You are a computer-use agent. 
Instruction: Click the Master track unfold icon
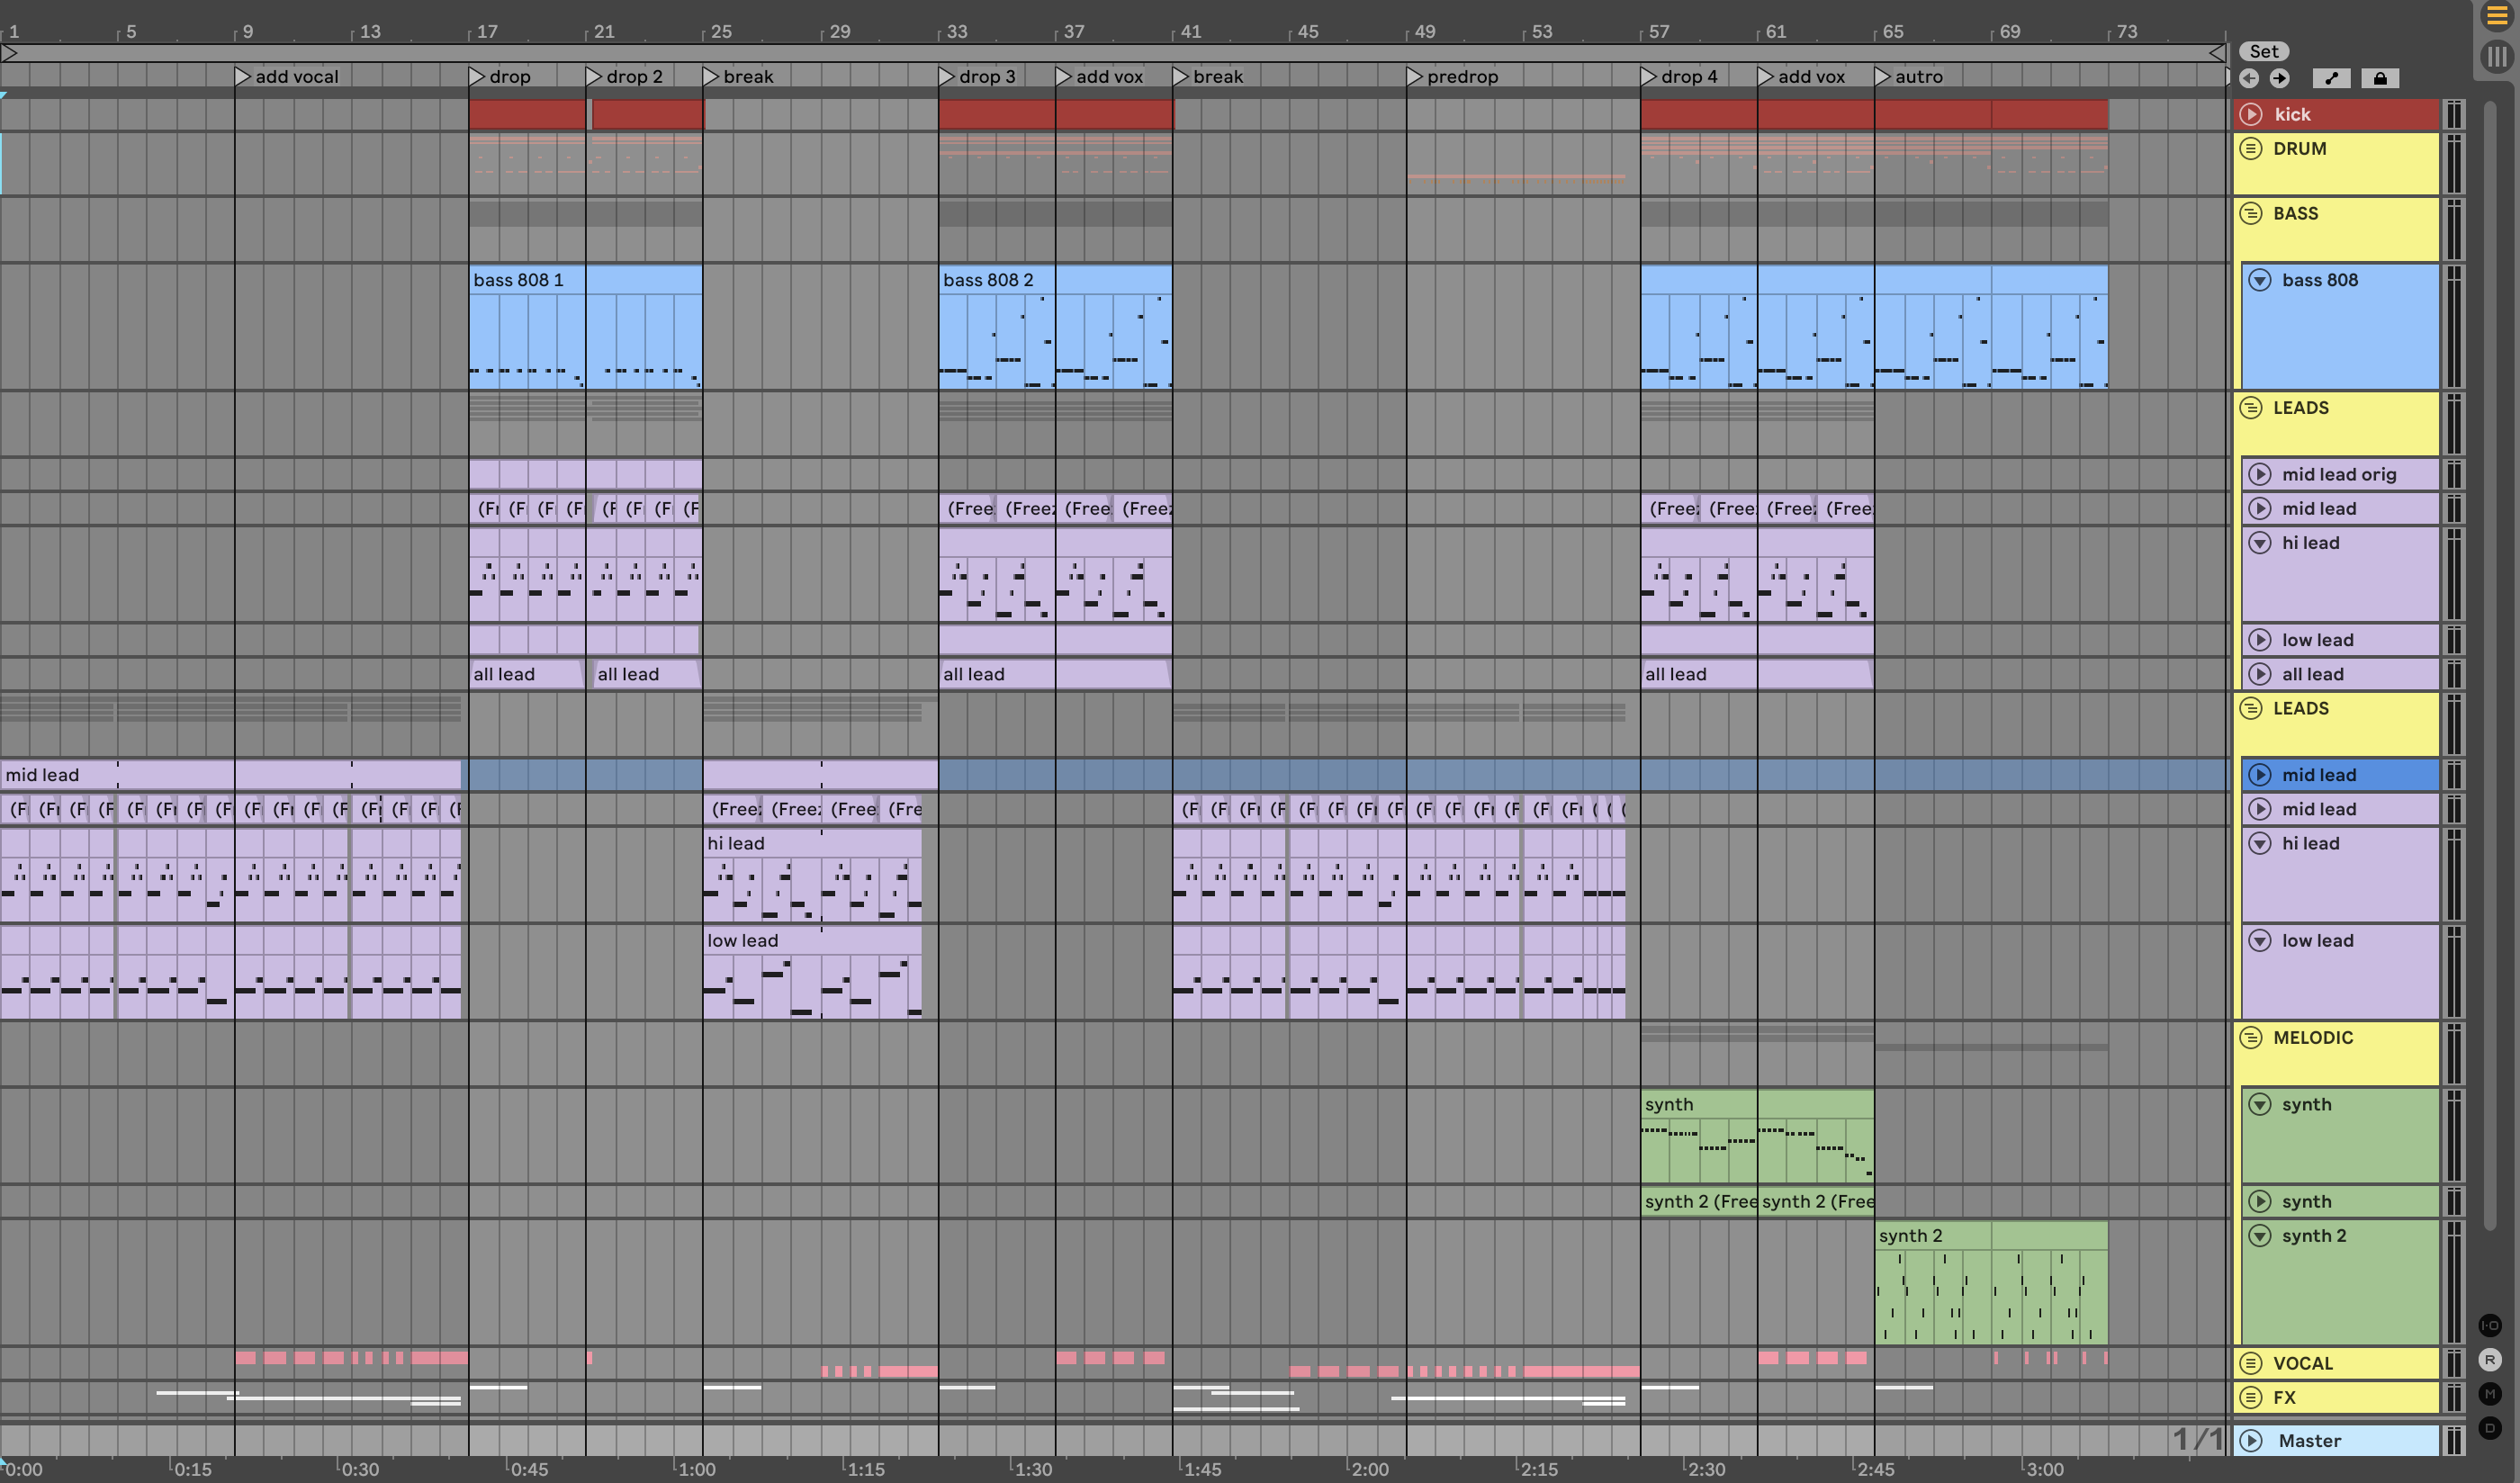pyautogui.click(x=2251, y=1440)
